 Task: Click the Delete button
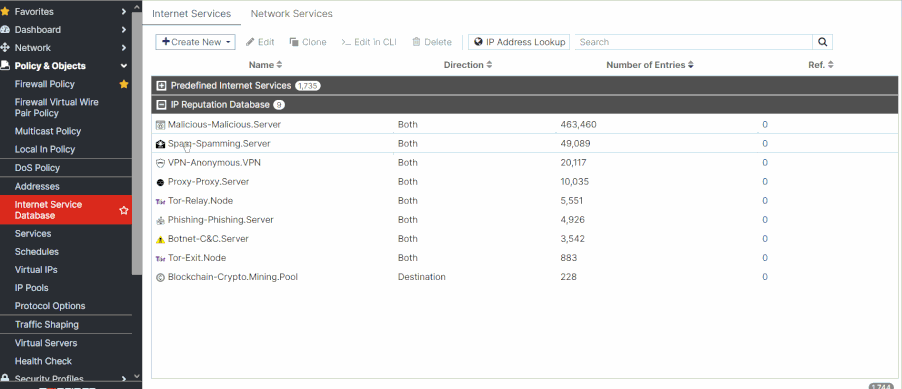tap(432, 42)
